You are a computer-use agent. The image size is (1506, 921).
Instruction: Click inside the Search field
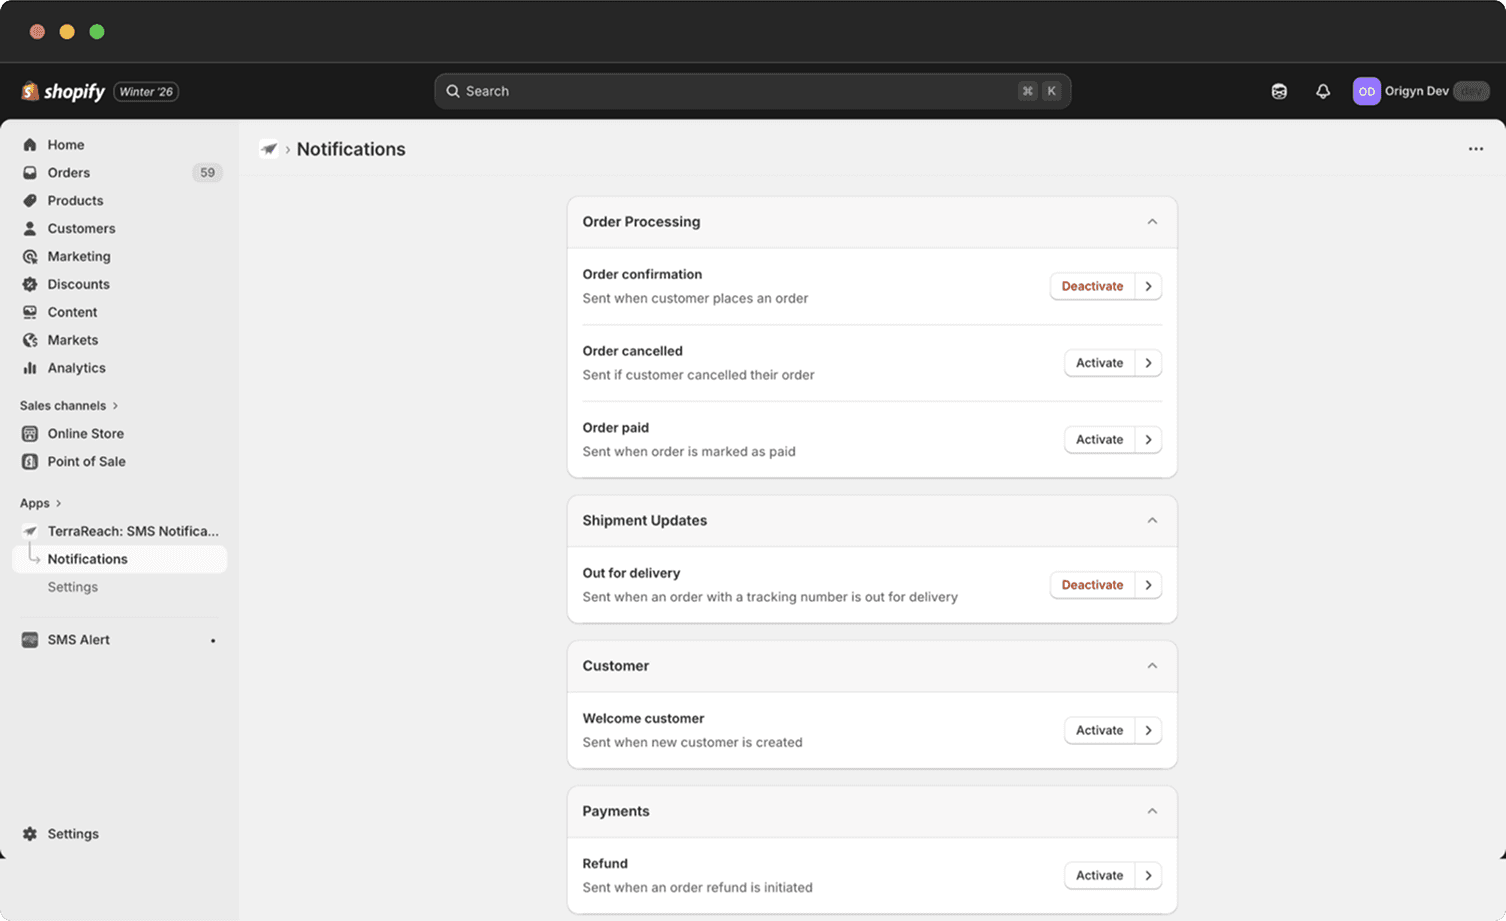pyautogui.click(x=750, y=90)
